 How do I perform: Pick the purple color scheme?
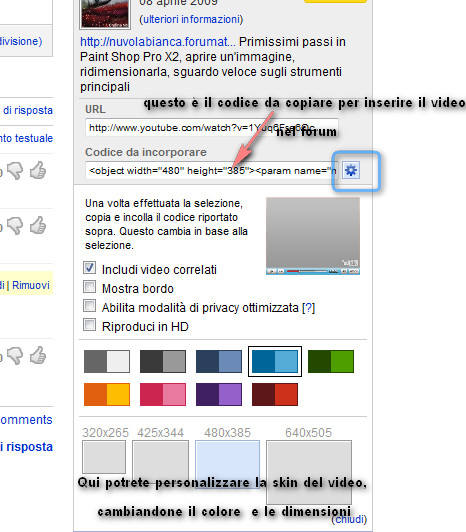219,394
